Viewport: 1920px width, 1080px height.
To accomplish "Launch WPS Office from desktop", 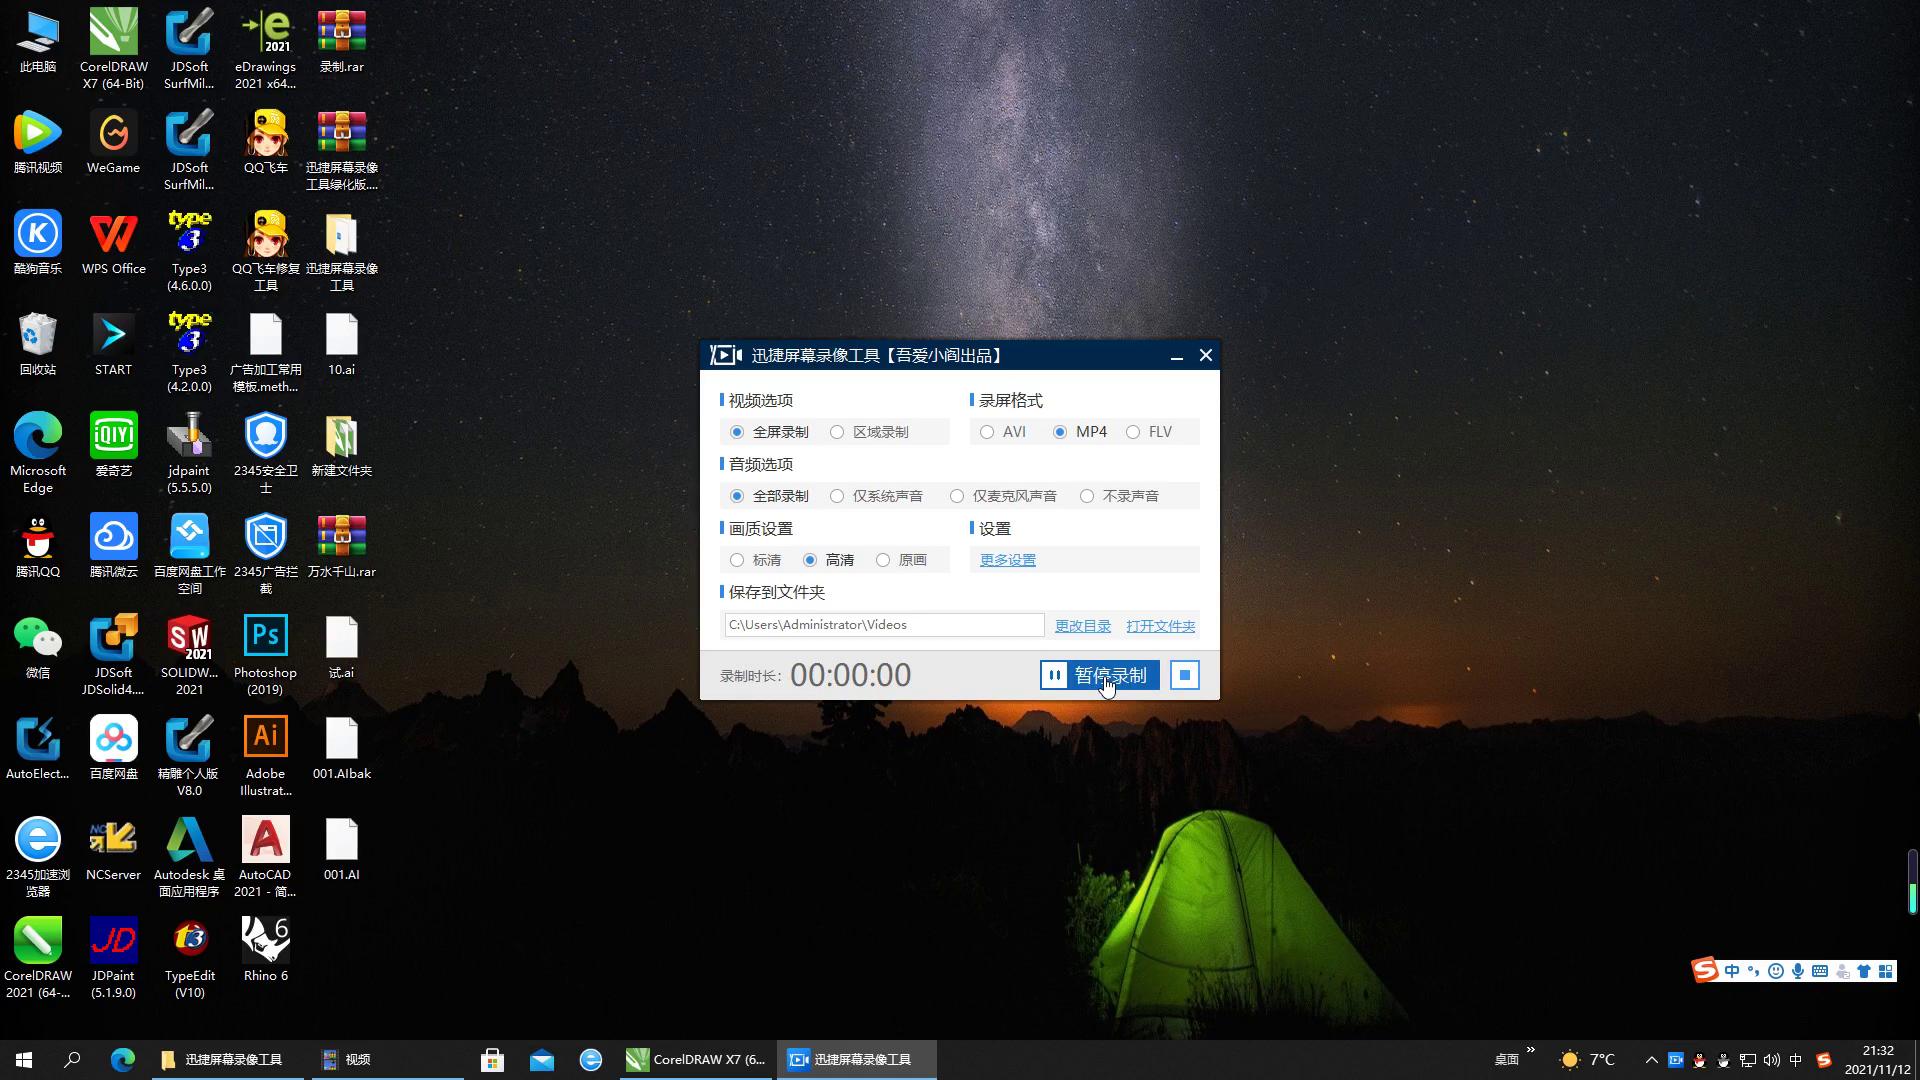I will [x=113, y=235].
